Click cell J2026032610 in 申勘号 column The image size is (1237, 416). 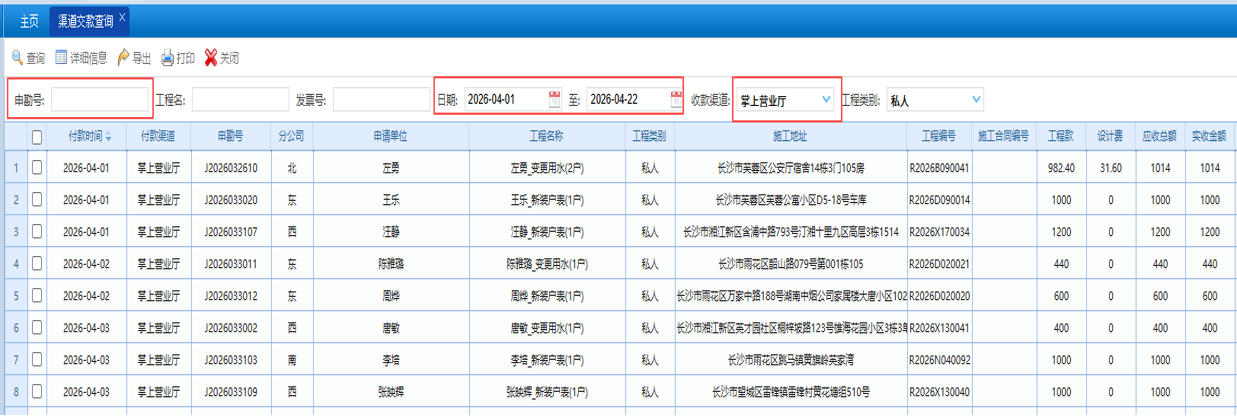tap(231, 168)
